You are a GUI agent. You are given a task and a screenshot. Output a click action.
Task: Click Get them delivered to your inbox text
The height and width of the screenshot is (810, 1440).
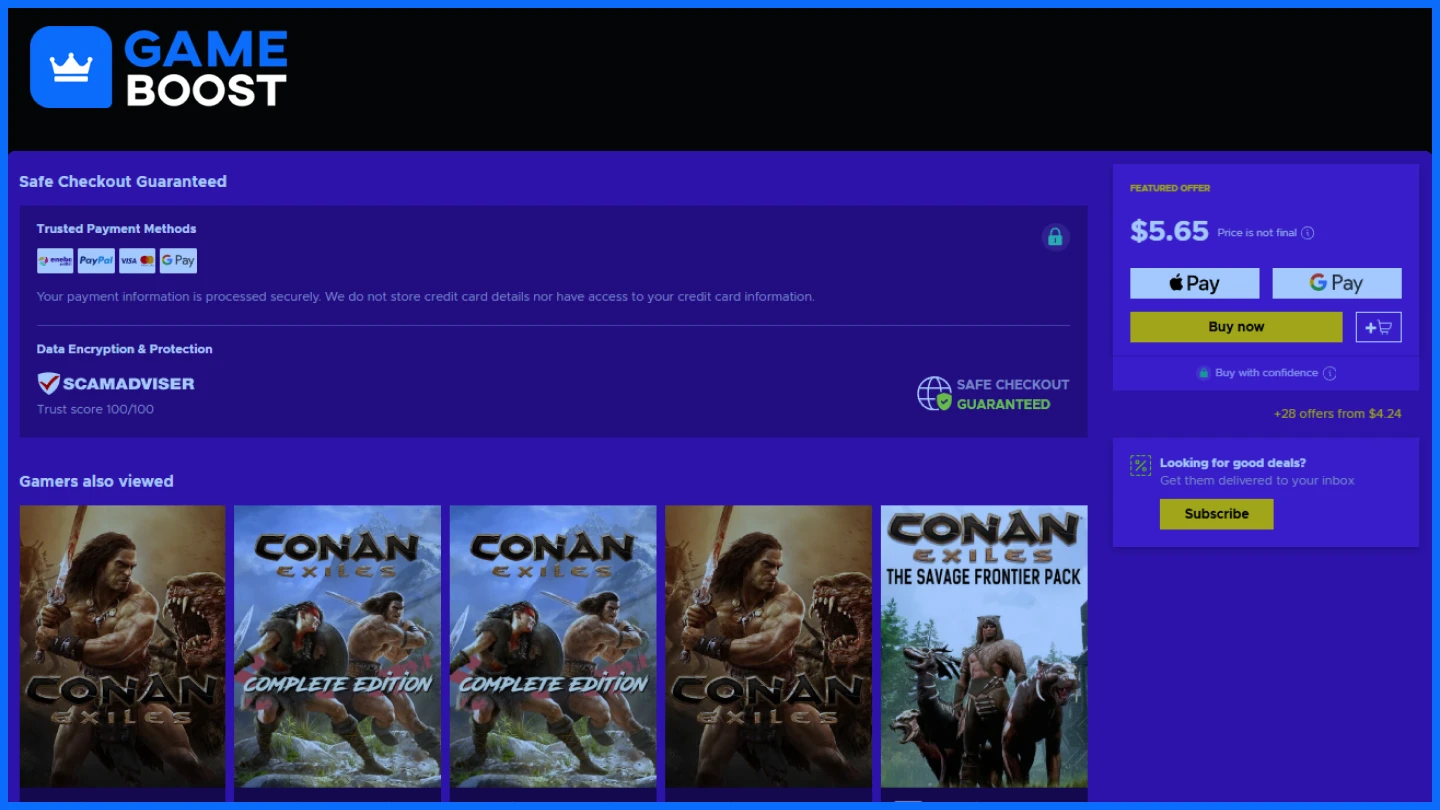tap(1257, 481)
